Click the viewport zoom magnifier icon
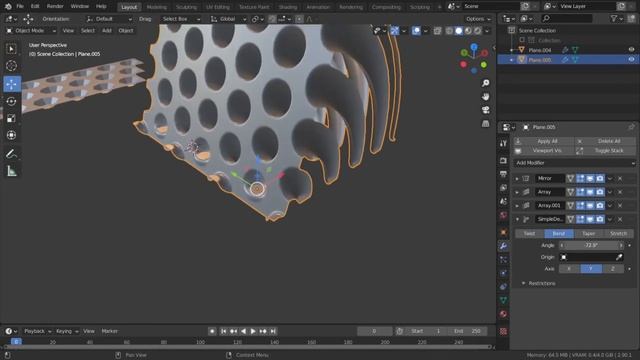The height and width of the screenshot is (360, 640). point(485,83)
